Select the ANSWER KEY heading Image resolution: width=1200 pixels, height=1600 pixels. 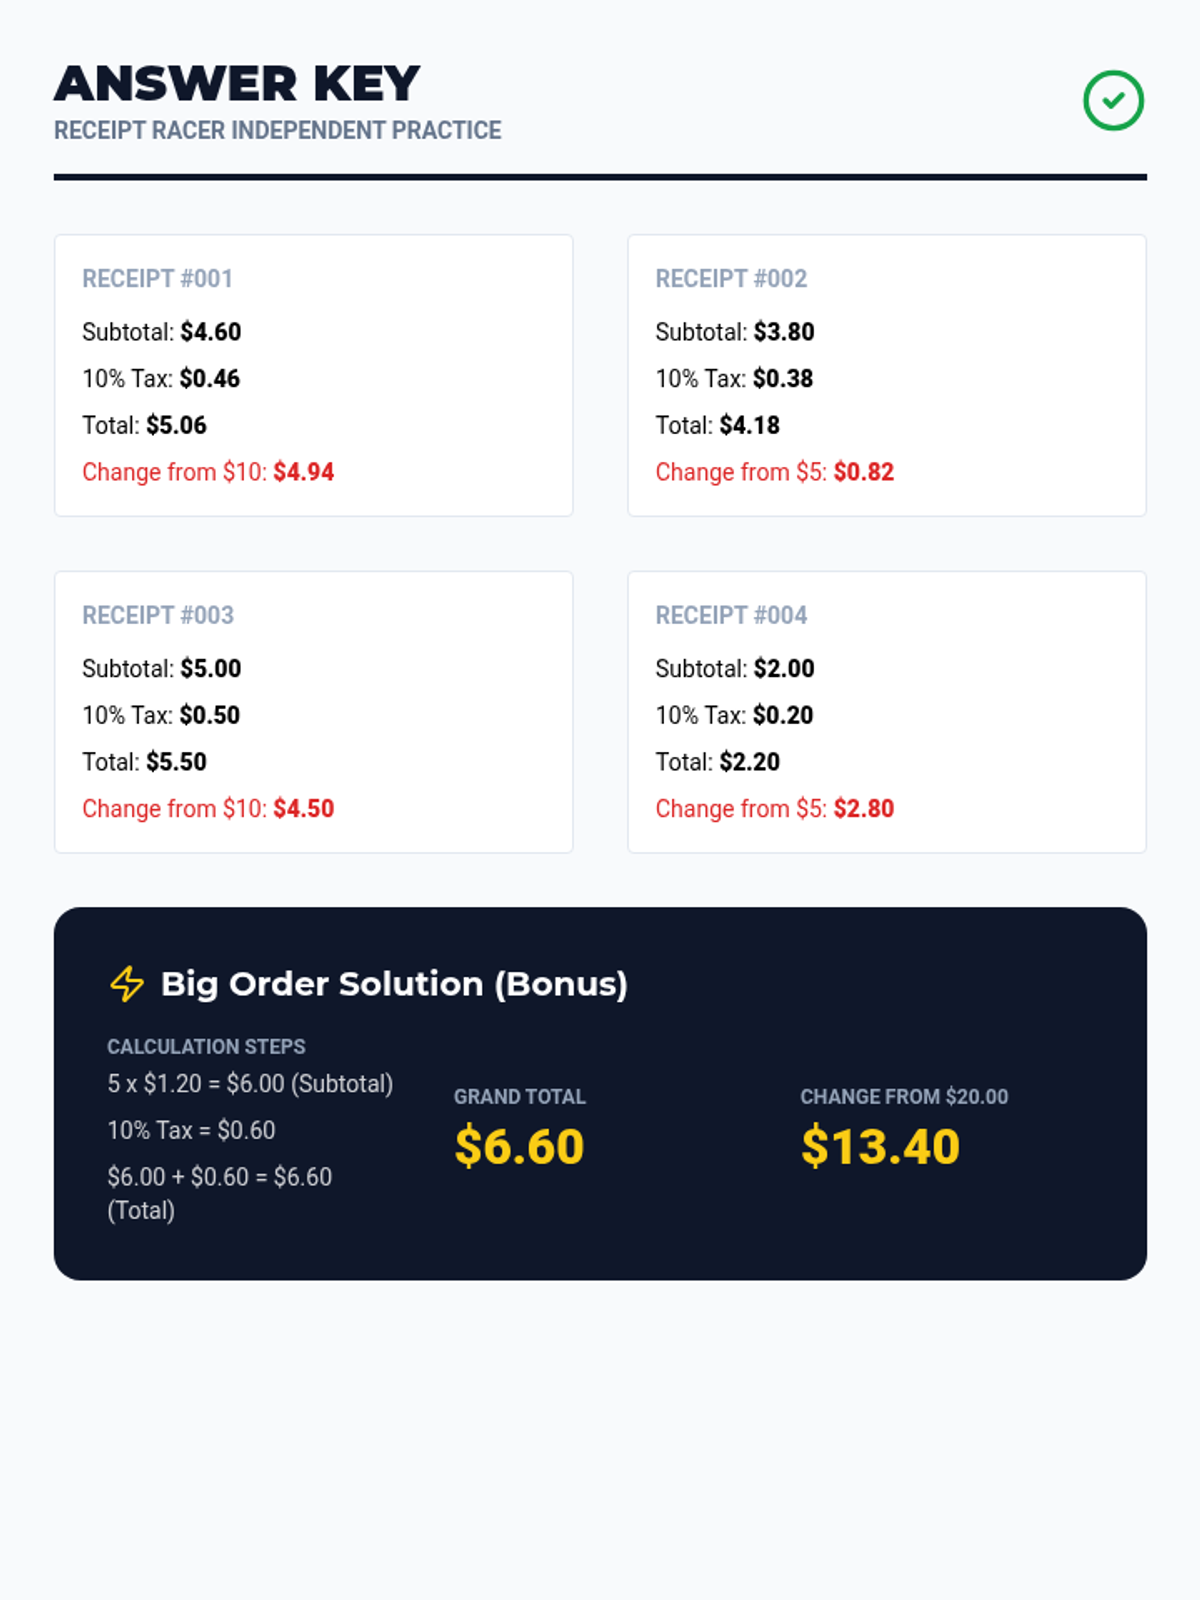pyautogui.click(x=237, y=83)
